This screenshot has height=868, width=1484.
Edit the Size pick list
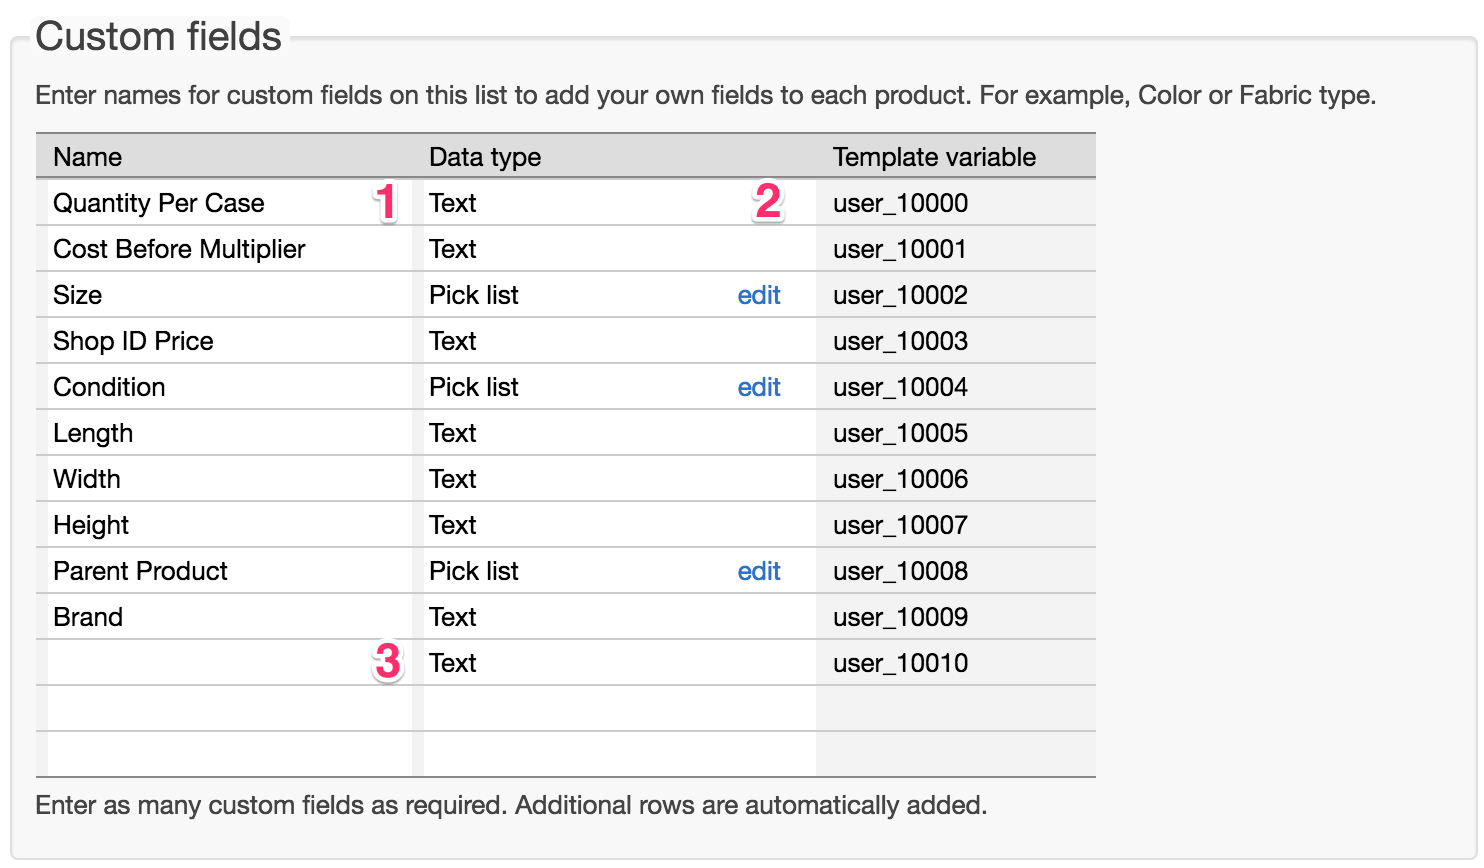pyautogui.click(x=759, y=295)
